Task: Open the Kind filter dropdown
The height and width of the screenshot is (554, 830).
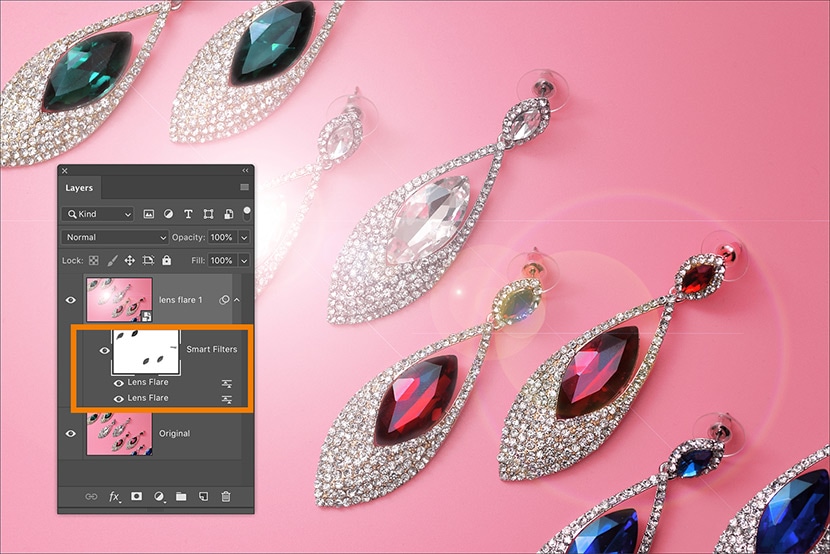Action: click(x=97, y=214)
